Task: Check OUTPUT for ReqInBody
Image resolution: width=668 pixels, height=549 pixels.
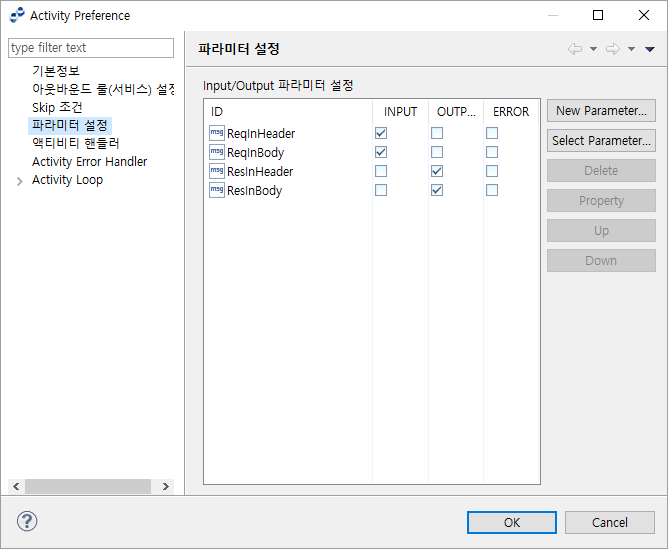Action: [x=437, y=152]
